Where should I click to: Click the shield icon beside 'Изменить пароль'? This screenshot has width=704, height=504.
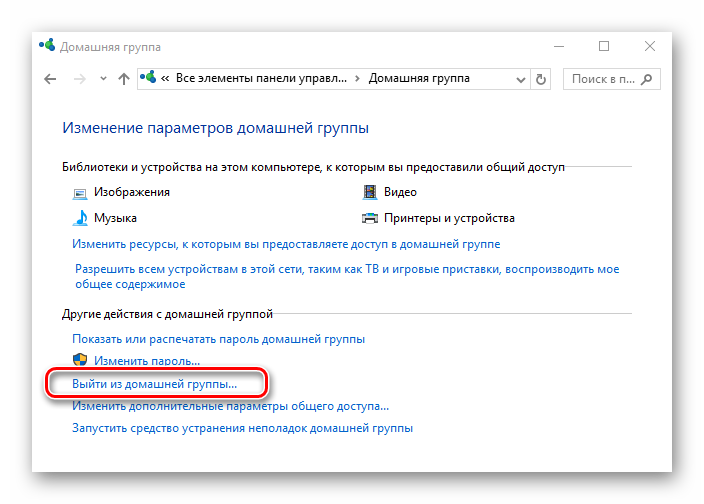click(80, 360)
